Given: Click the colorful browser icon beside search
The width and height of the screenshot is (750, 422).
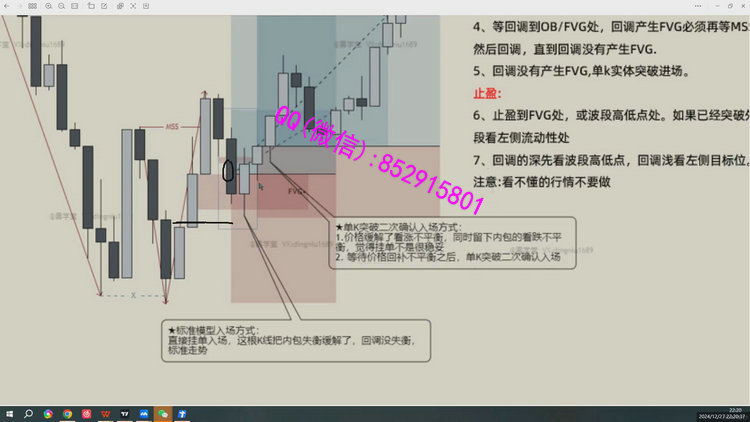Looking at the screenshot, I should point(48,413).
